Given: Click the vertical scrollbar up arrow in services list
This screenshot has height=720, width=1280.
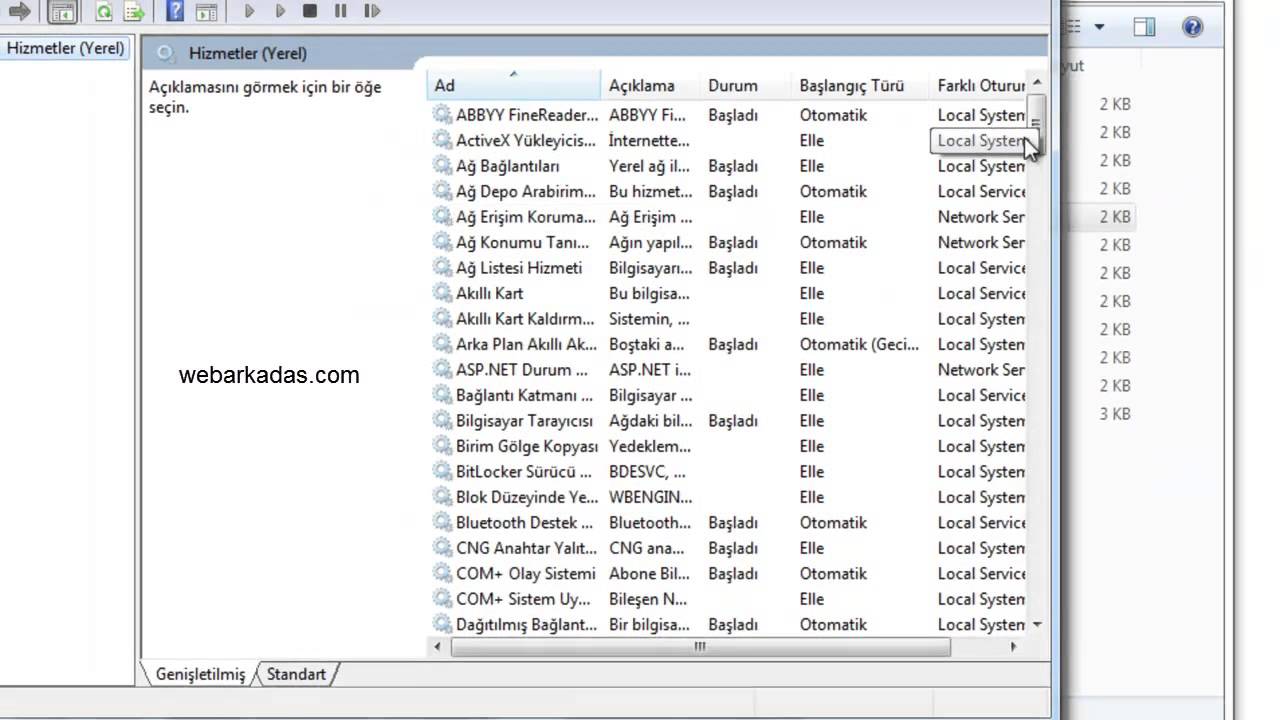Looking at the screenshot, I should point(1037,82).
